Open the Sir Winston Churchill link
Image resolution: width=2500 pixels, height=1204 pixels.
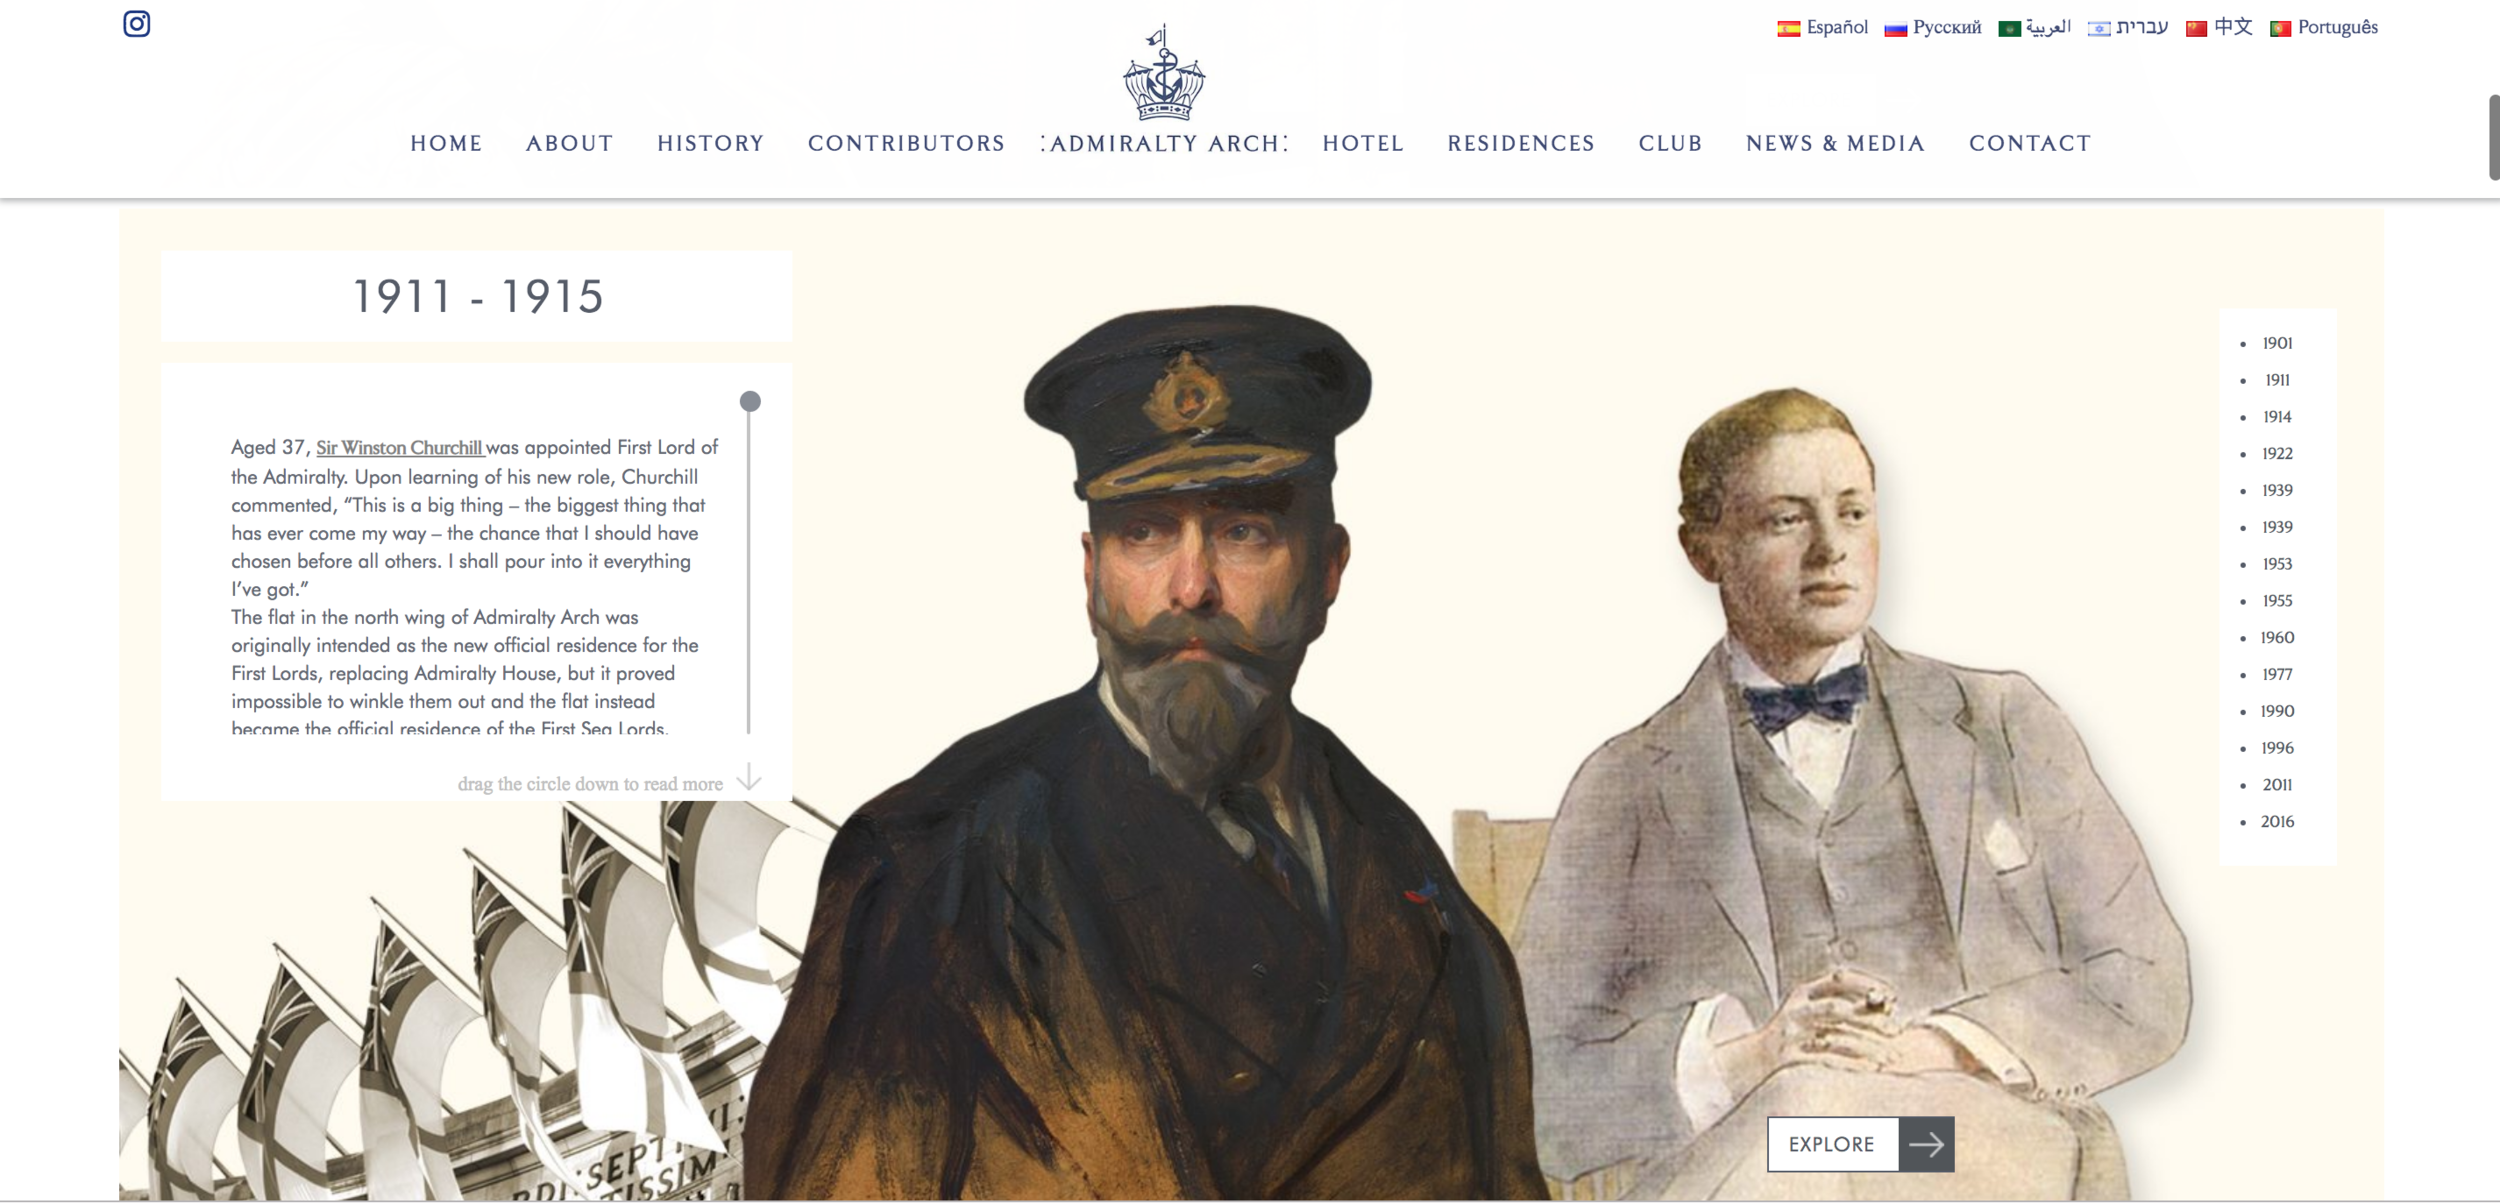[x=400, y=448]
